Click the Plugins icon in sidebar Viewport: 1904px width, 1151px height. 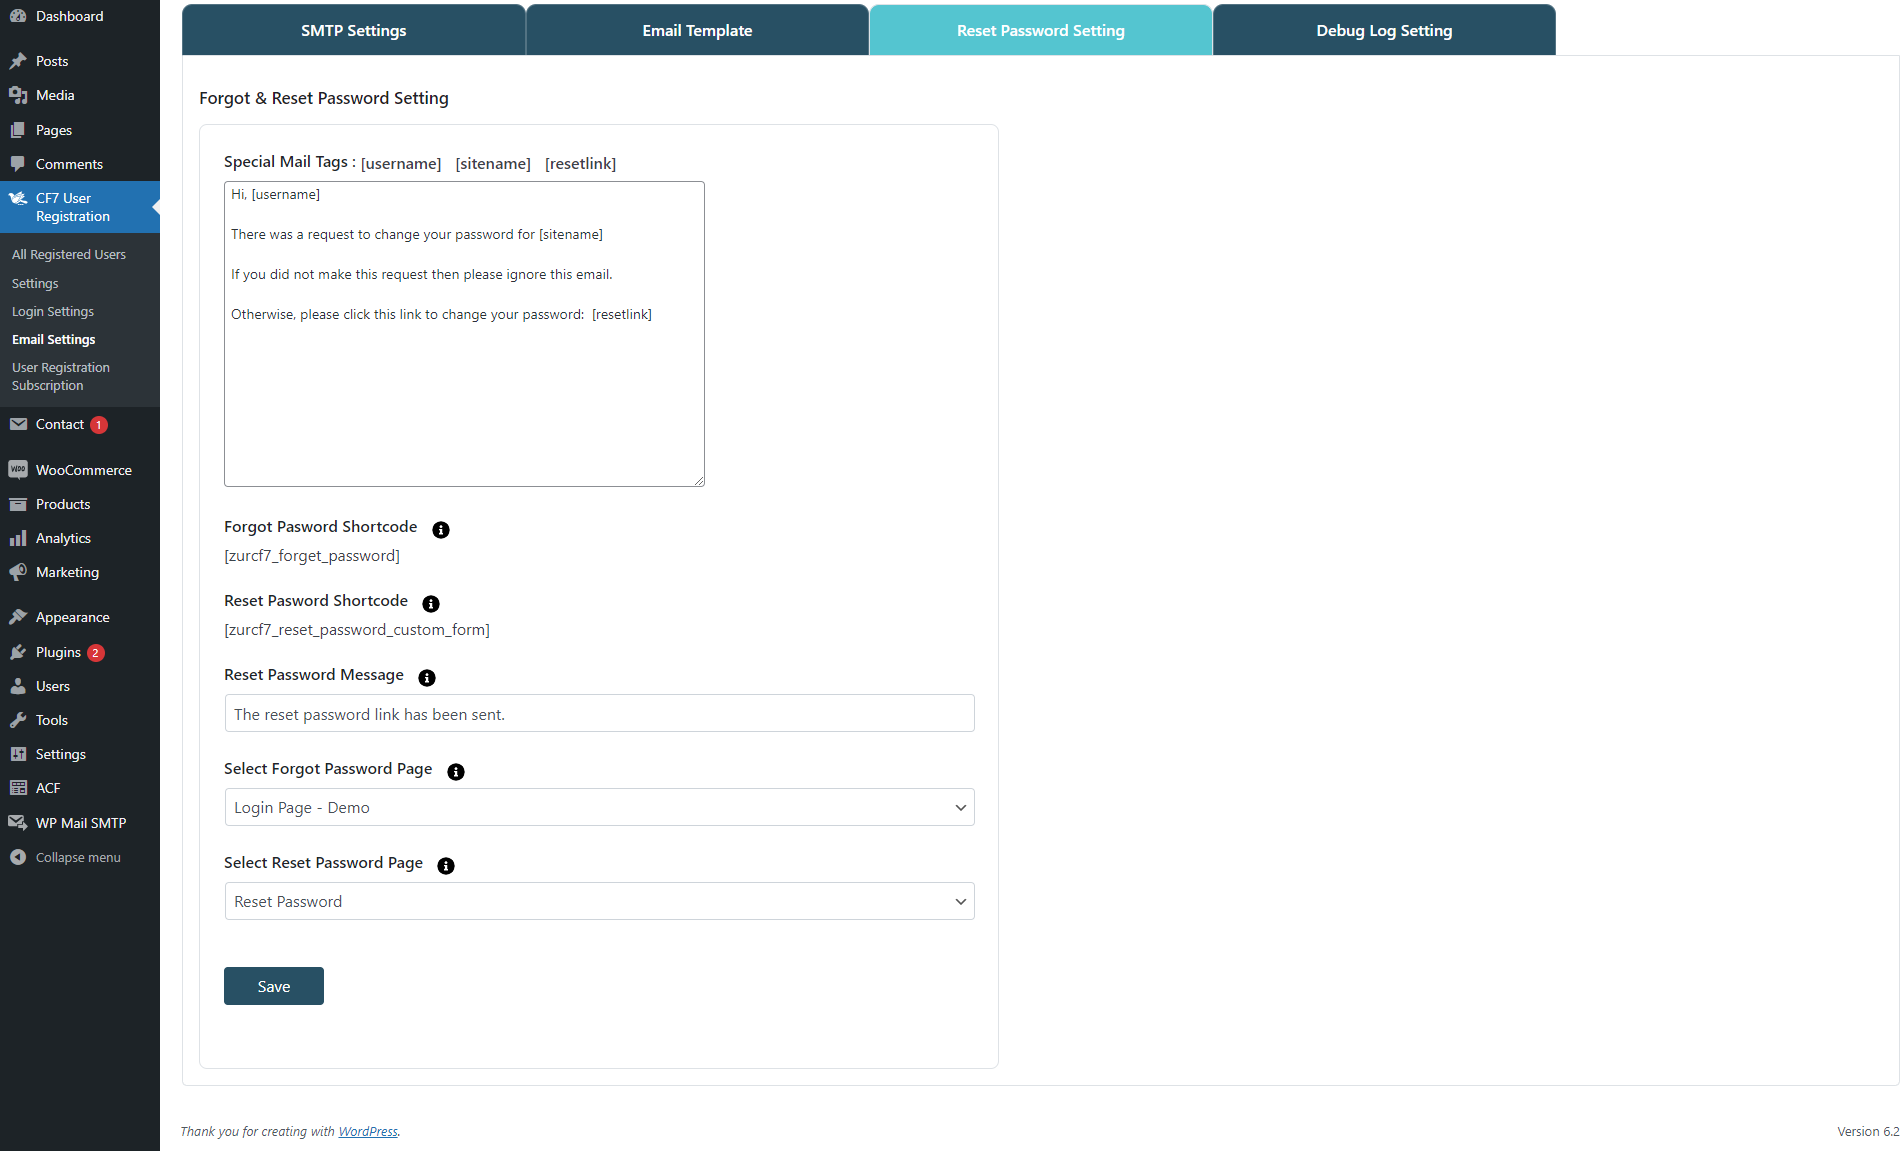18,652
